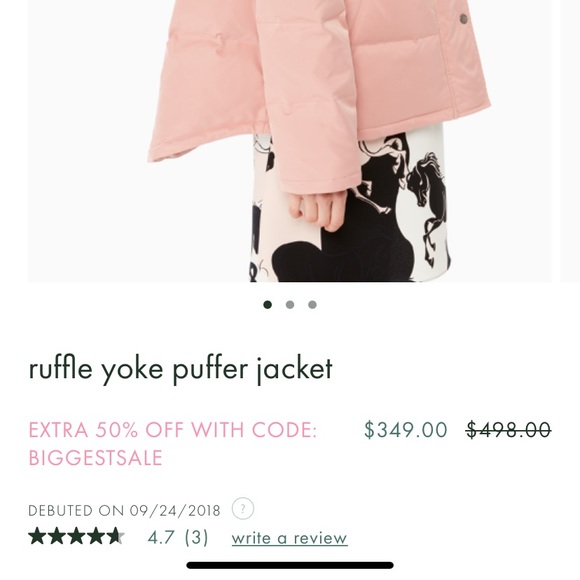Open the question mark help icon beside debut date
The image size is (580, 580).
tap(243, 509)
